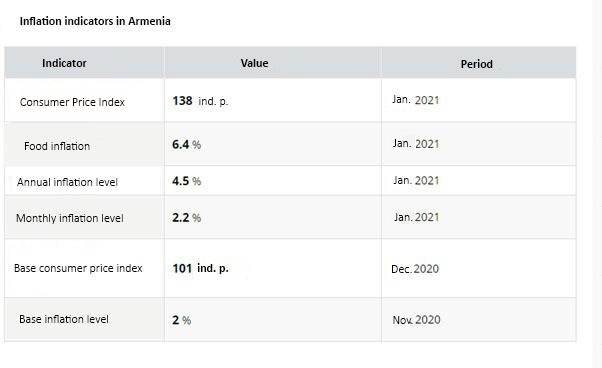Image resolution: width=602 pixels, height=368 pixels.
Task: Select the Consumer Price Index row label
Action: click(72, 102)
